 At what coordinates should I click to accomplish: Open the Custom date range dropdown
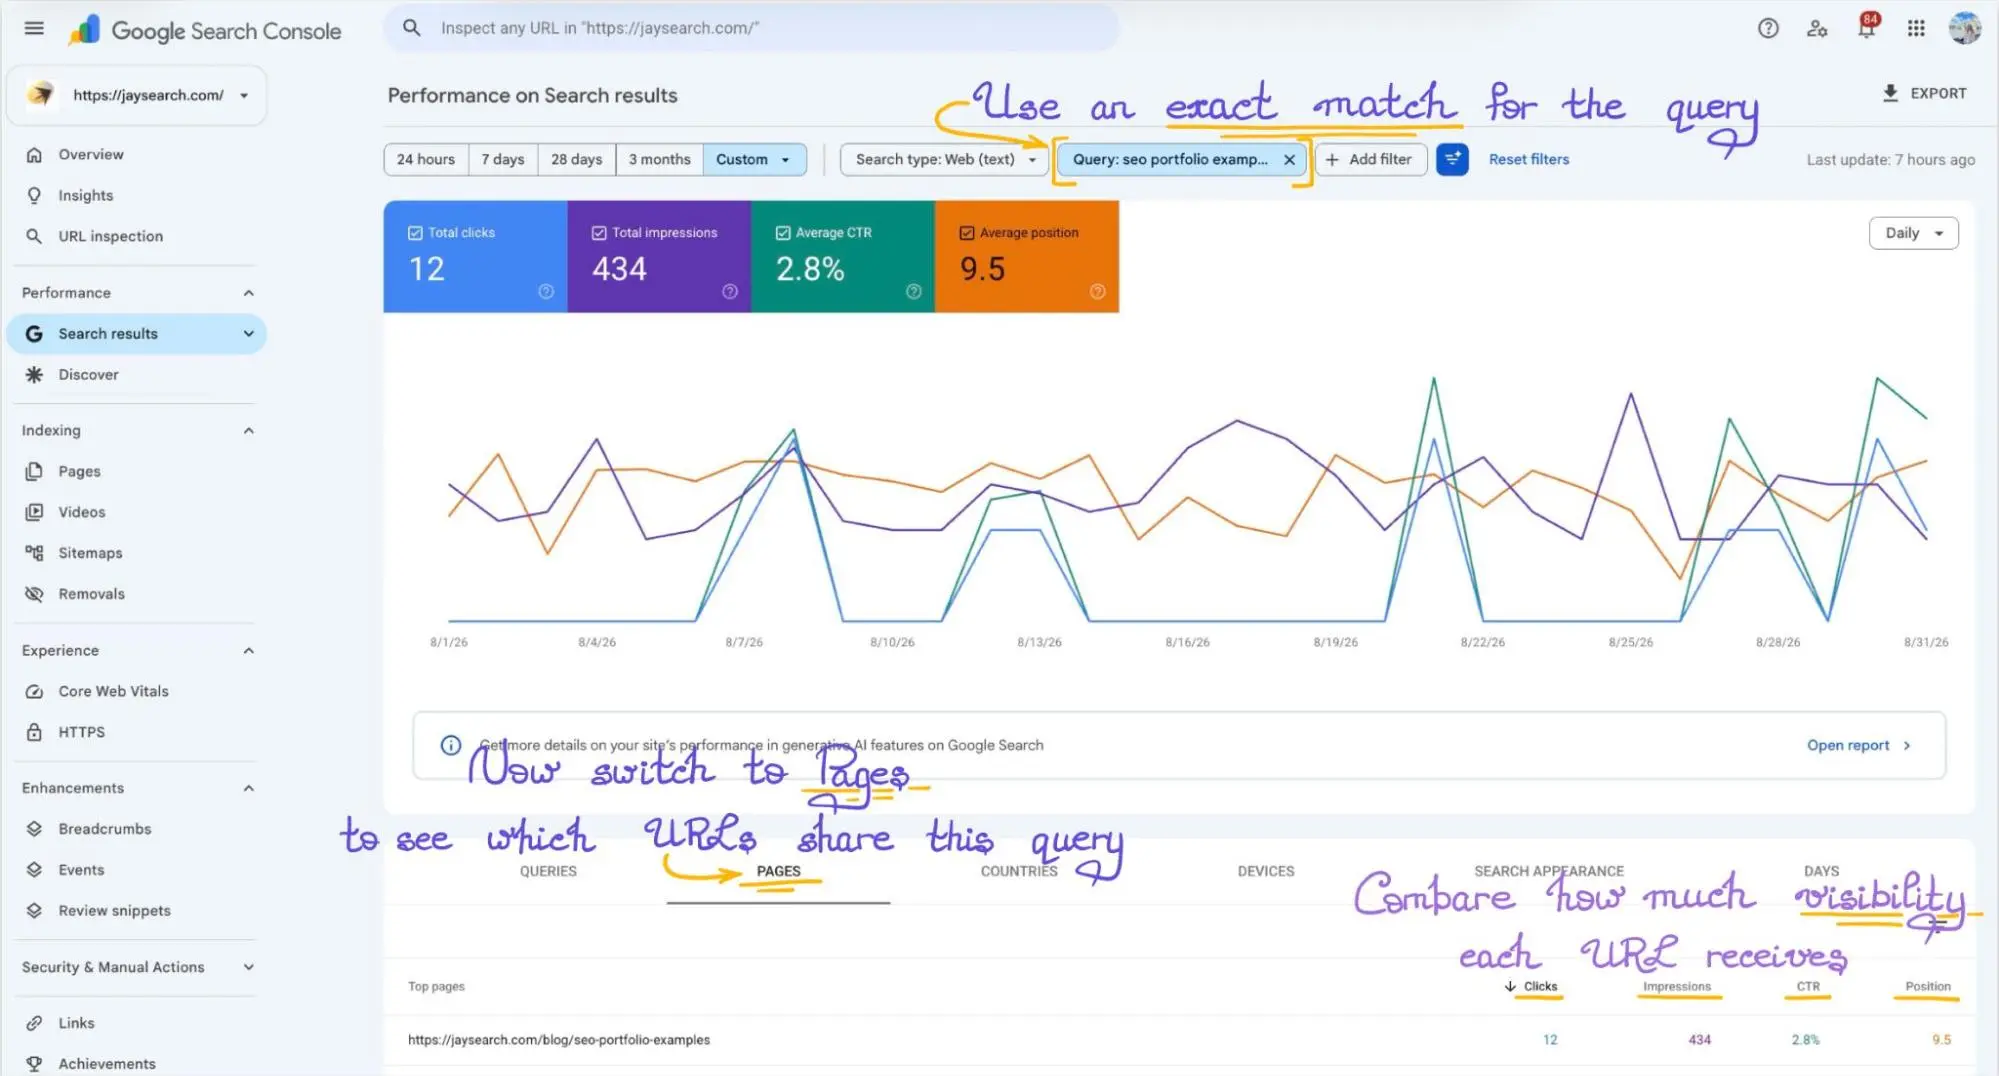(754, 159)
